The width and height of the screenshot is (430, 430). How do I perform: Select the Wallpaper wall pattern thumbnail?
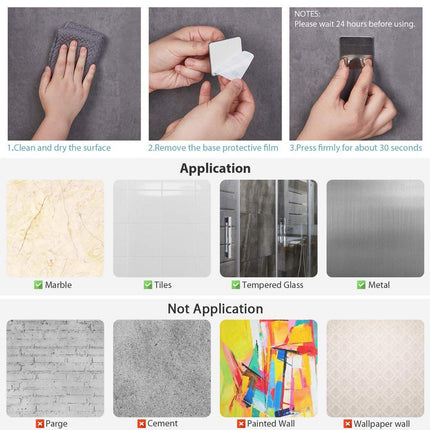coord(375,368)
